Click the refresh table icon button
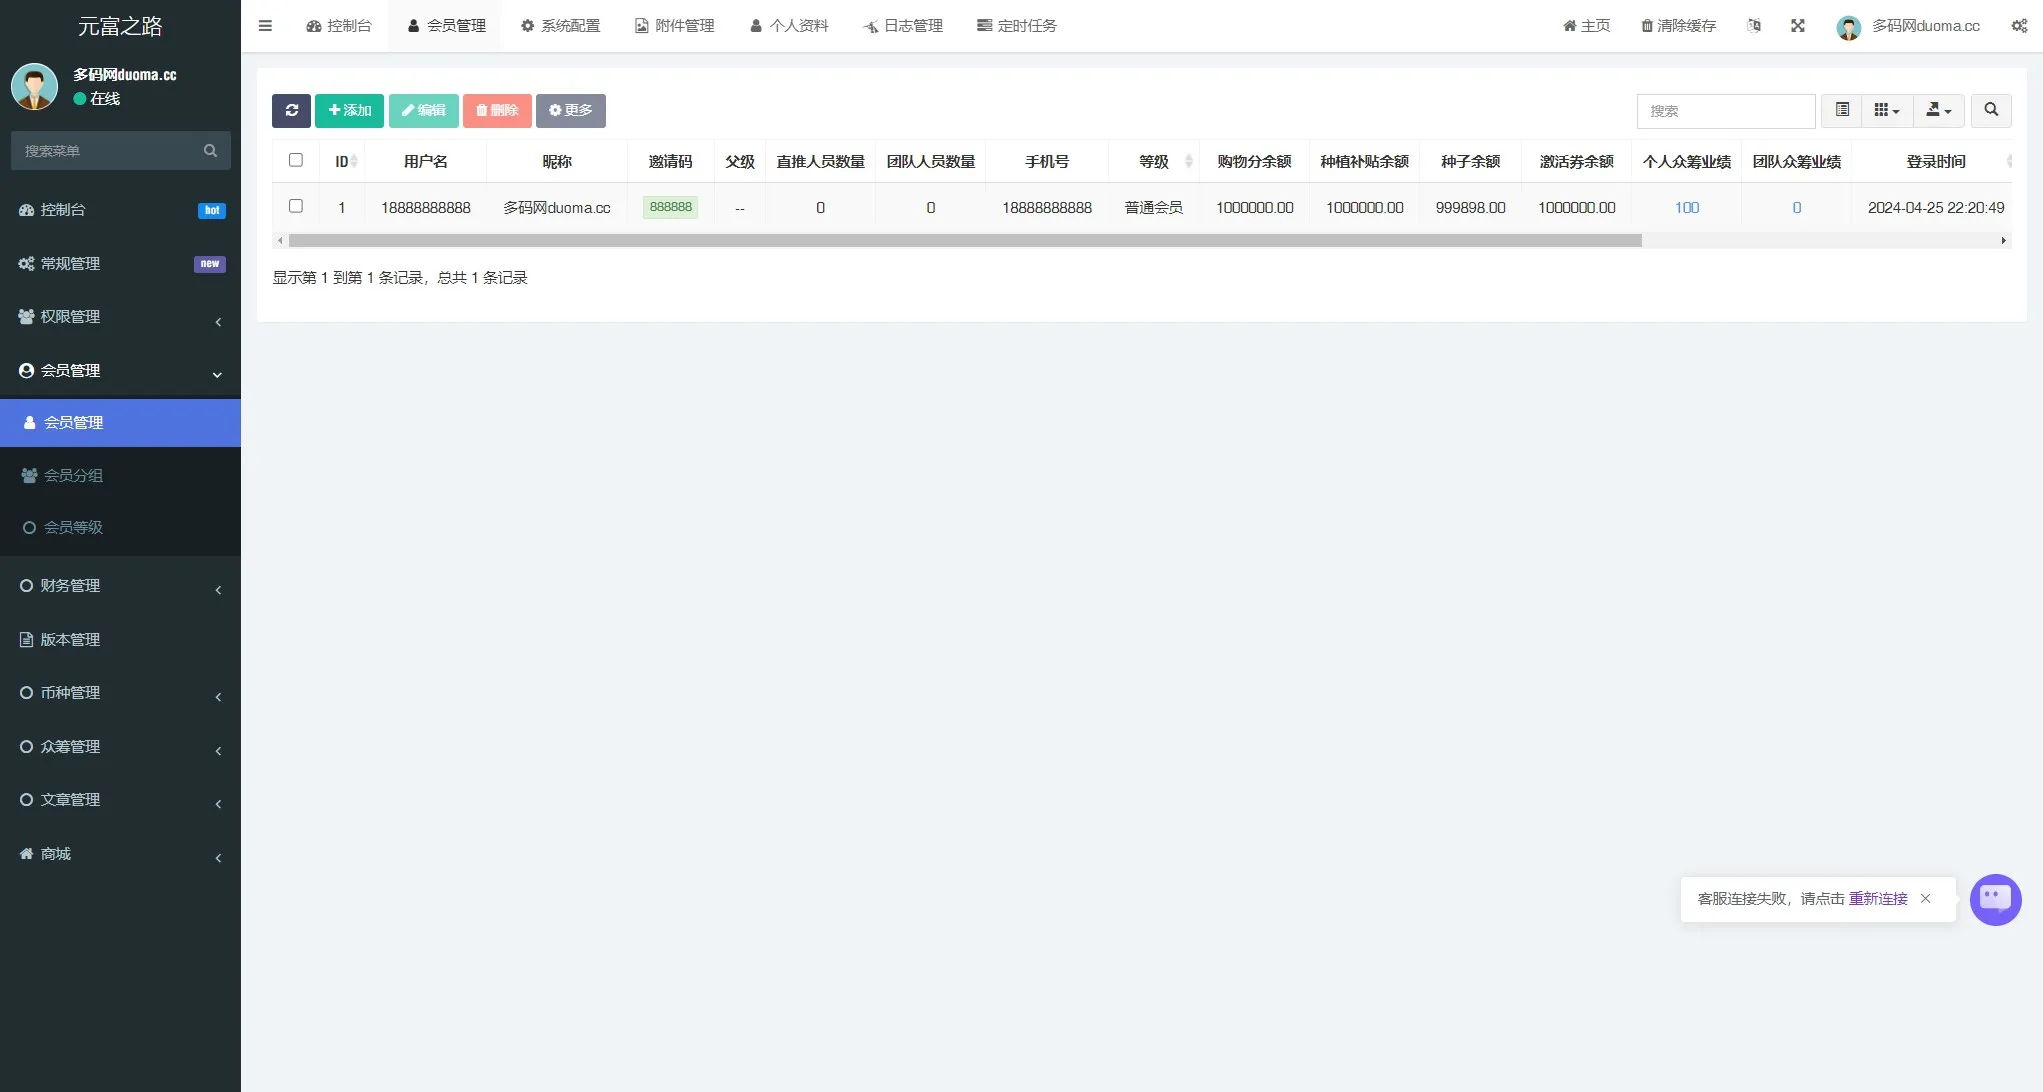This screenshot has width=2043, height=1092. tap(291, 111)
